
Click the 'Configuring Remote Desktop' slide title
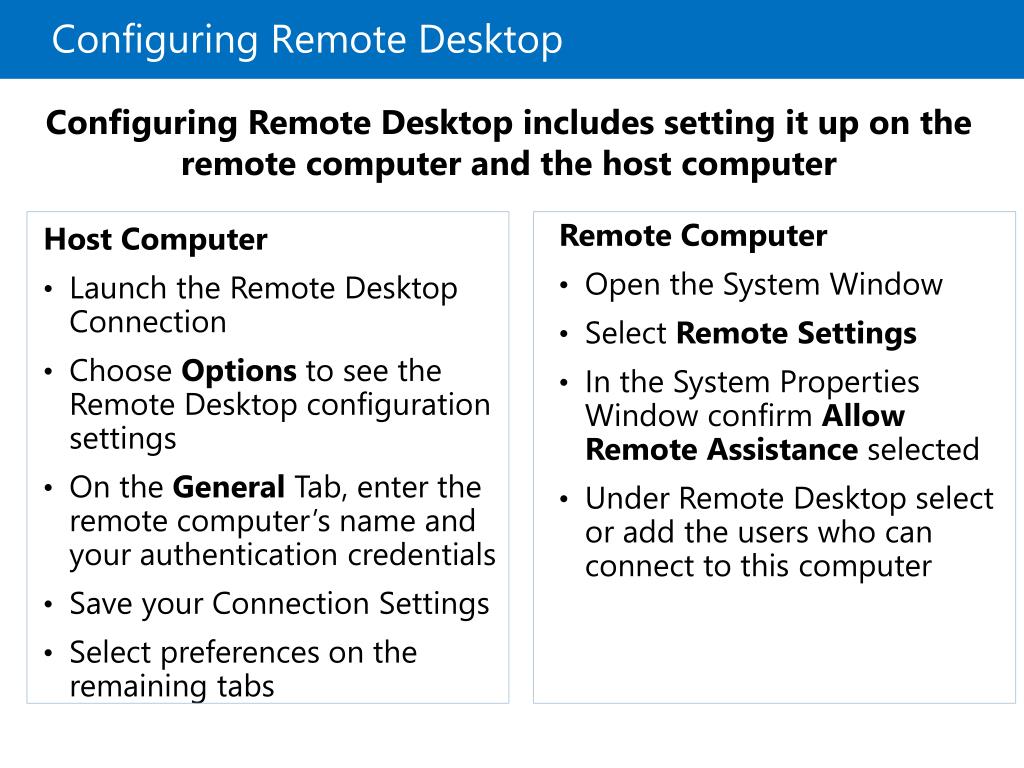307,40
